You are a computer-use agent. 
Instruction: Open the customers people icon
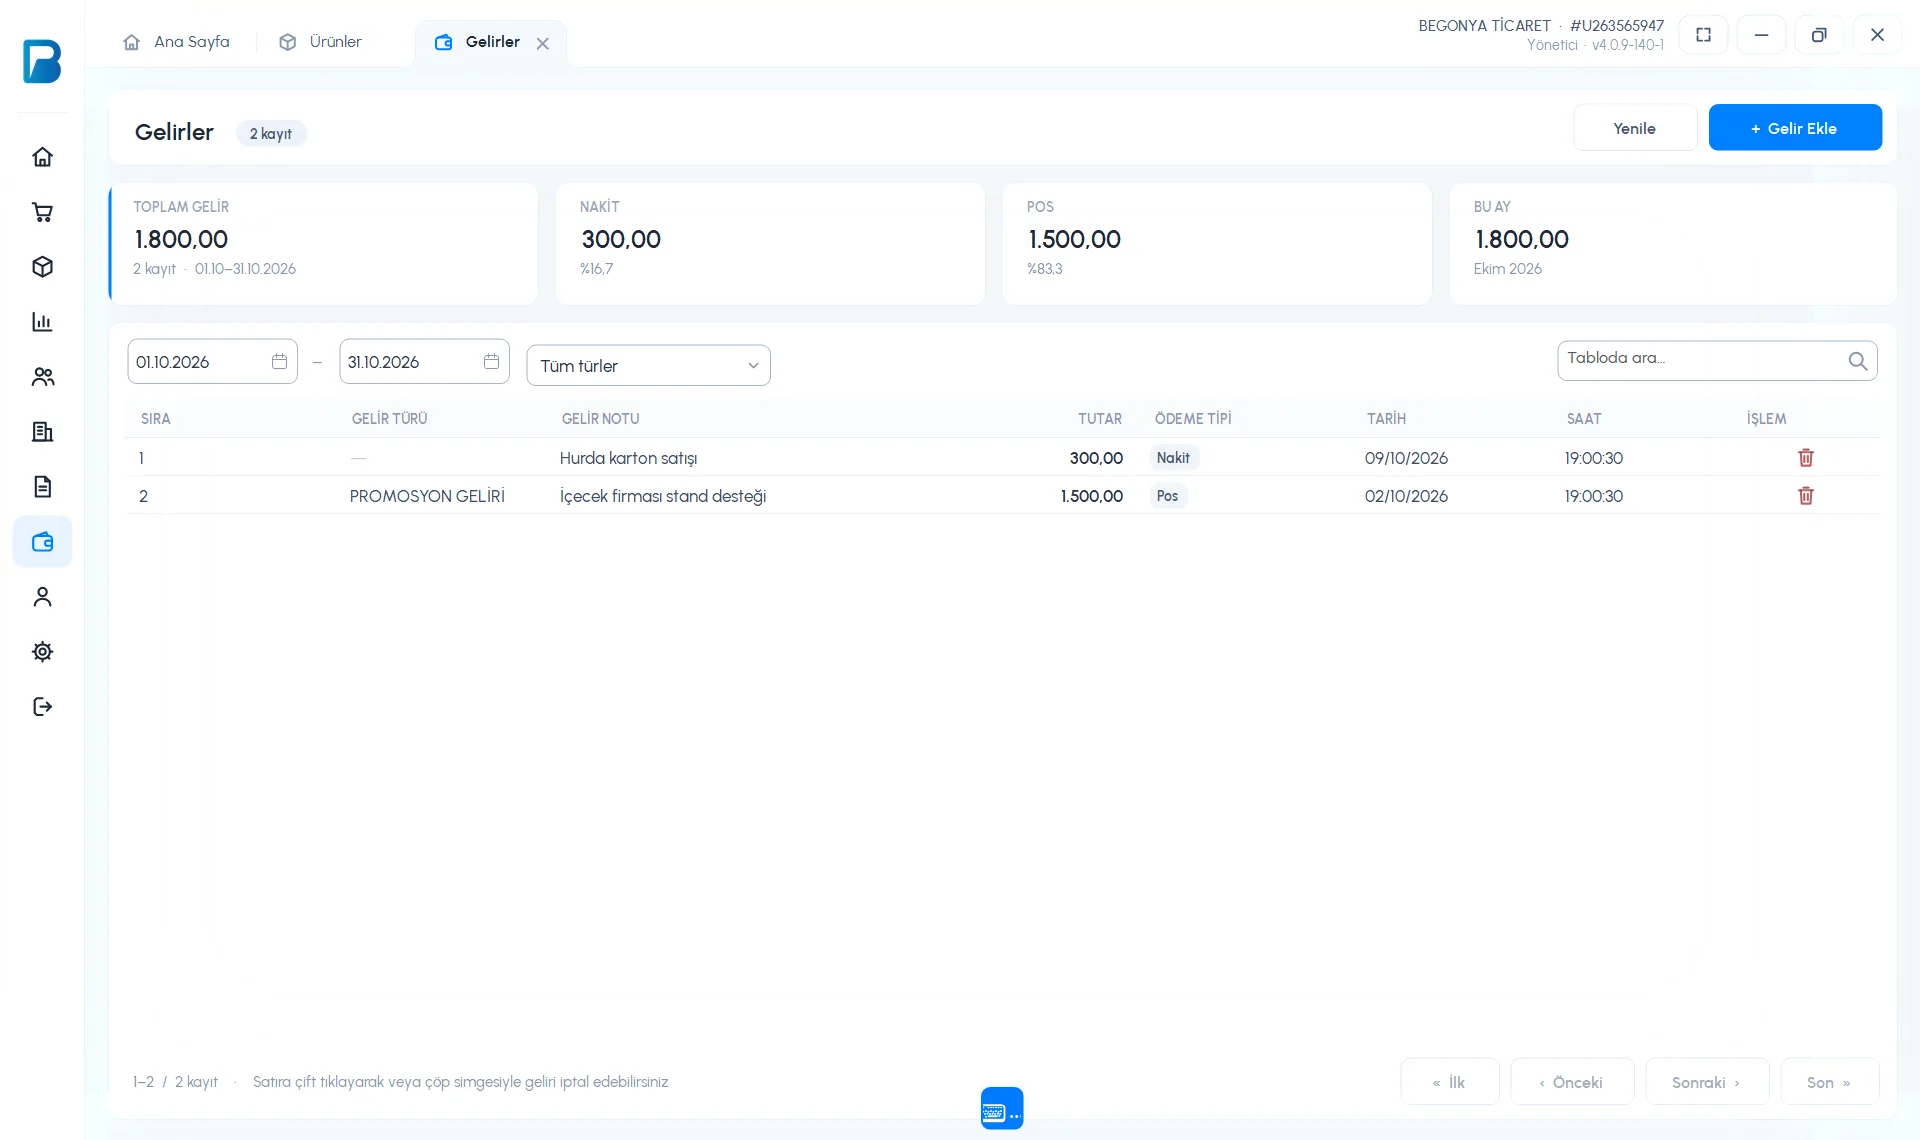coord(42,377)
